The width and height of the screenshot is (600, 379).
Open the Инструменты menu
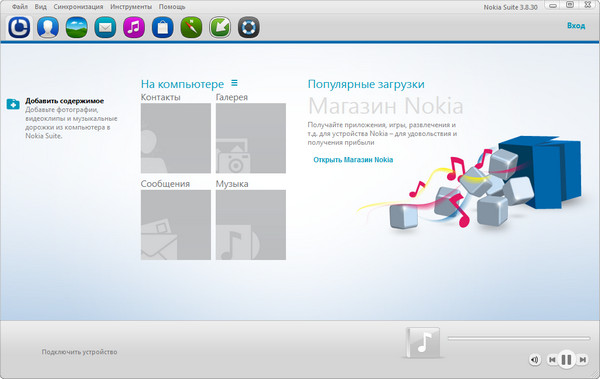point(131,7)
